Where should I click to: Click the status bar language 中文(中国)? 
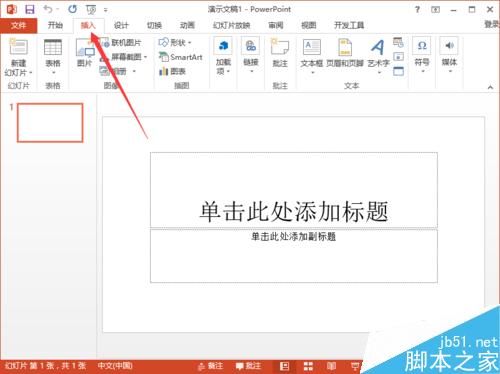point(115,366)
